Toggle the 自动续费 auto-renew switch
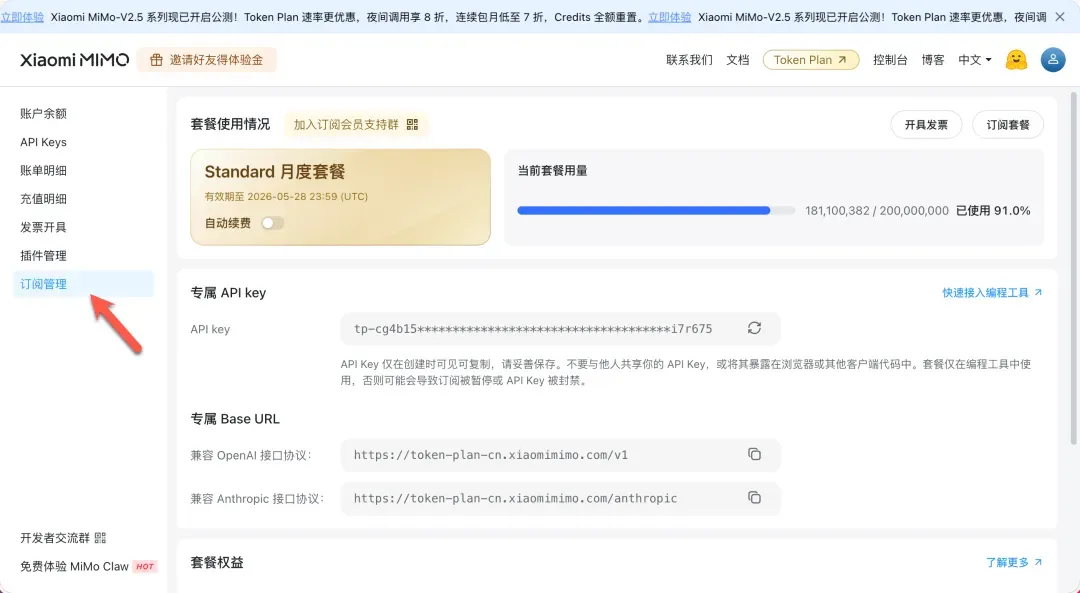 pos(273,223)
